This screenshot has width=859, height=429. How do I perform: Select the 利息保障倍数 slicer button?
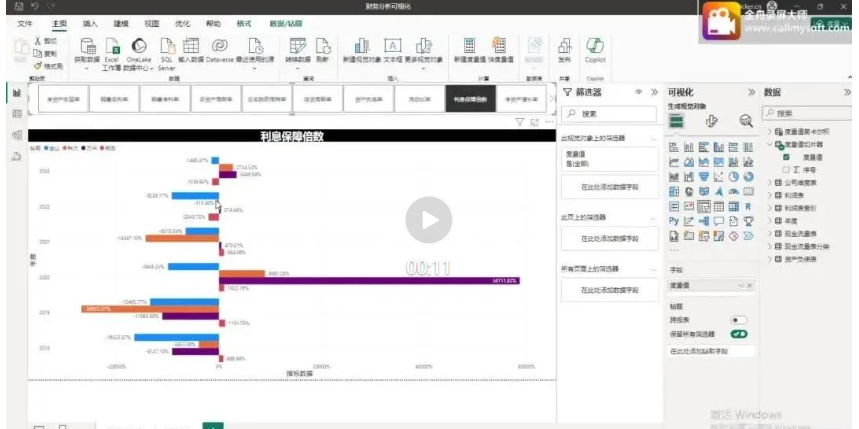coord(471,99)
